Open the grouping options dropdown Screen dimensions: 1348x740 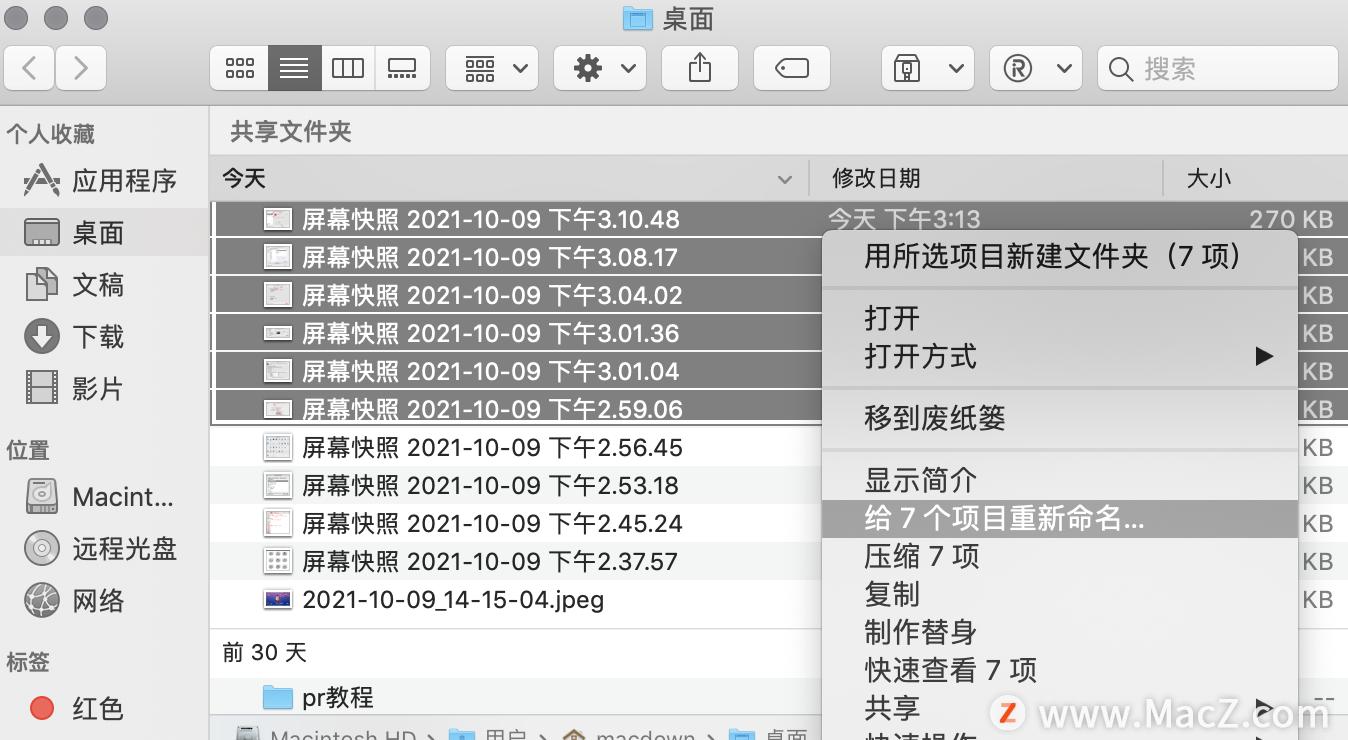click(x=491, y=68)
